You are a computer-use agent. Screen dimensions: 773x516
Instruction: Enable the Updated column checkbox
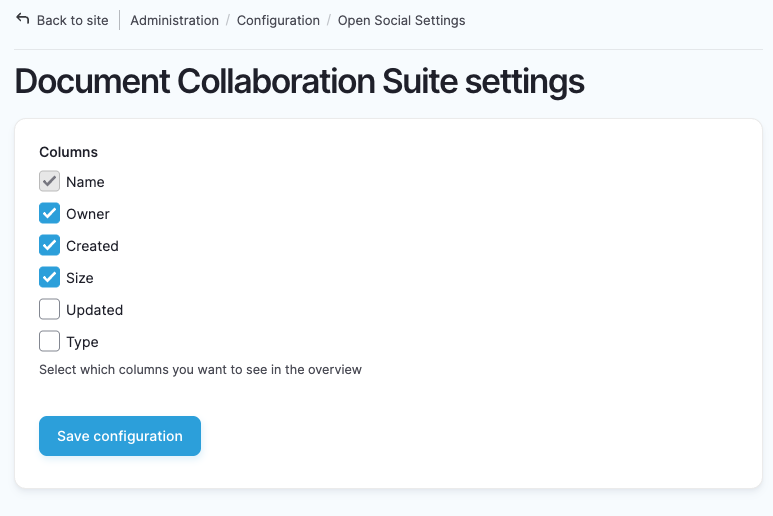(x=49, y=310)
